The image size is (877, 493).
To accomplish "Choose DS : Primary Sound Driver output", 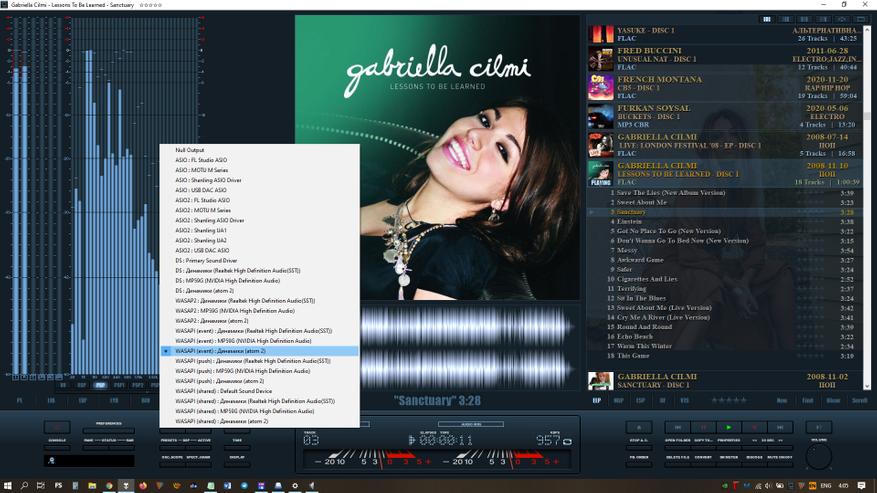I will click(x=259, y=260).
